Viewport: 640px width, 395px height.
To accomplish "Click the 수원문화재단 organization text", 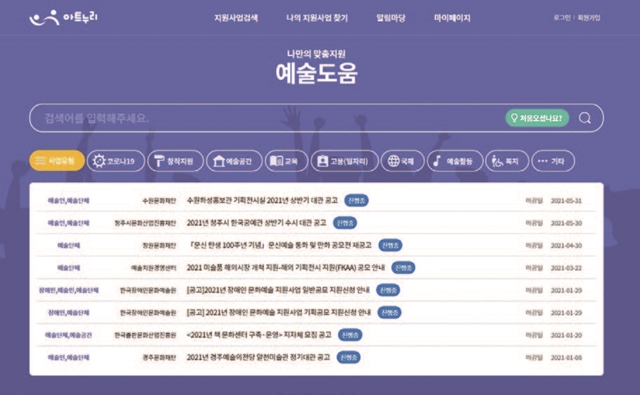I will point(159,201).
